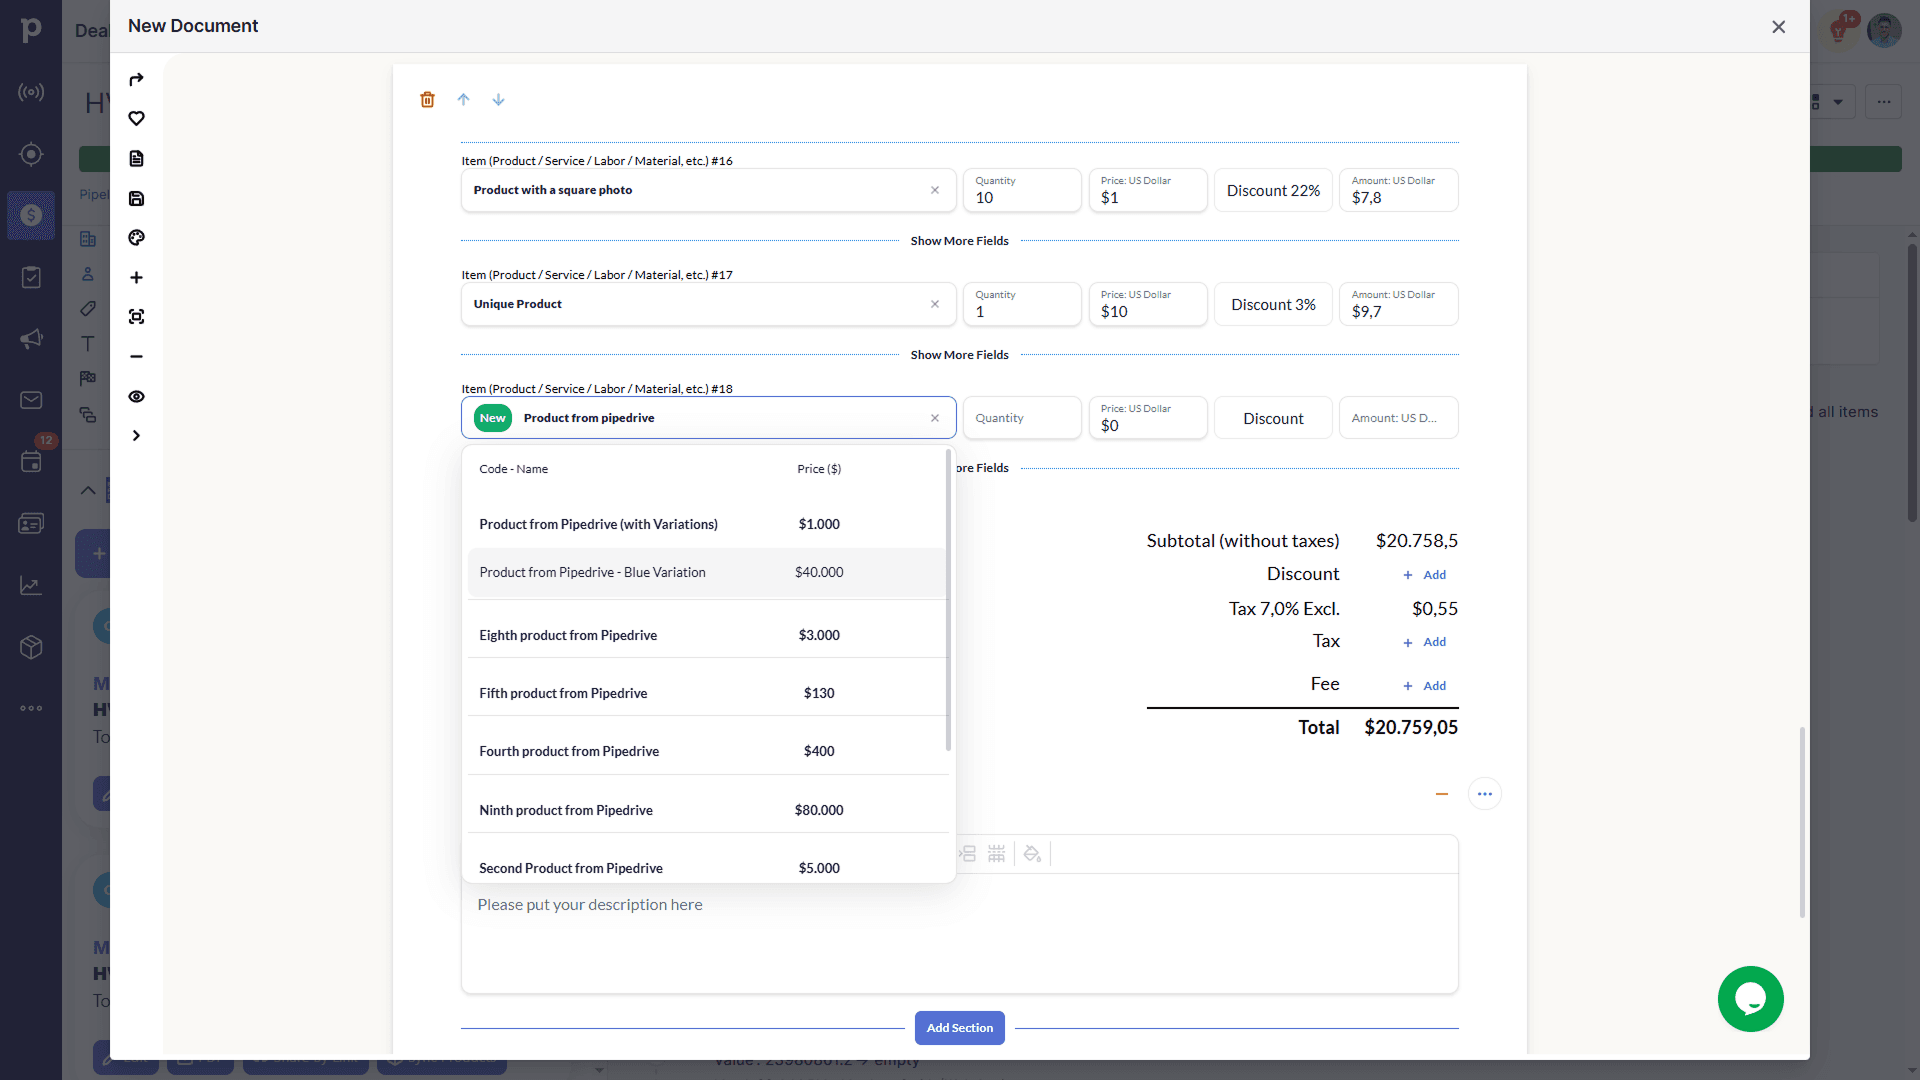Clear the 'Product with a square photo' item

pos(935,190)
